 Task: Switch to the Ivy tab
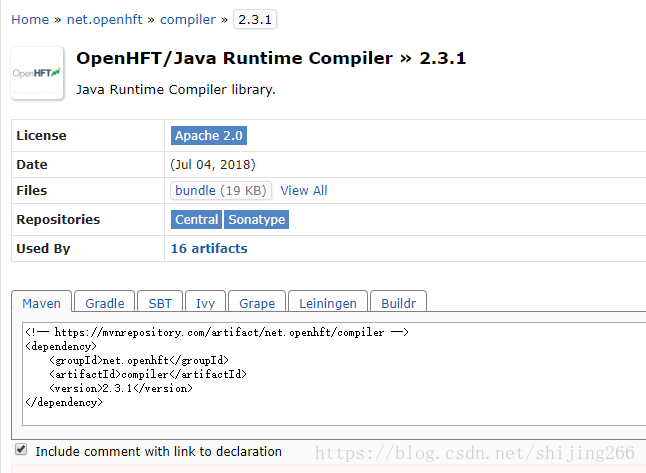coord(205,302)
